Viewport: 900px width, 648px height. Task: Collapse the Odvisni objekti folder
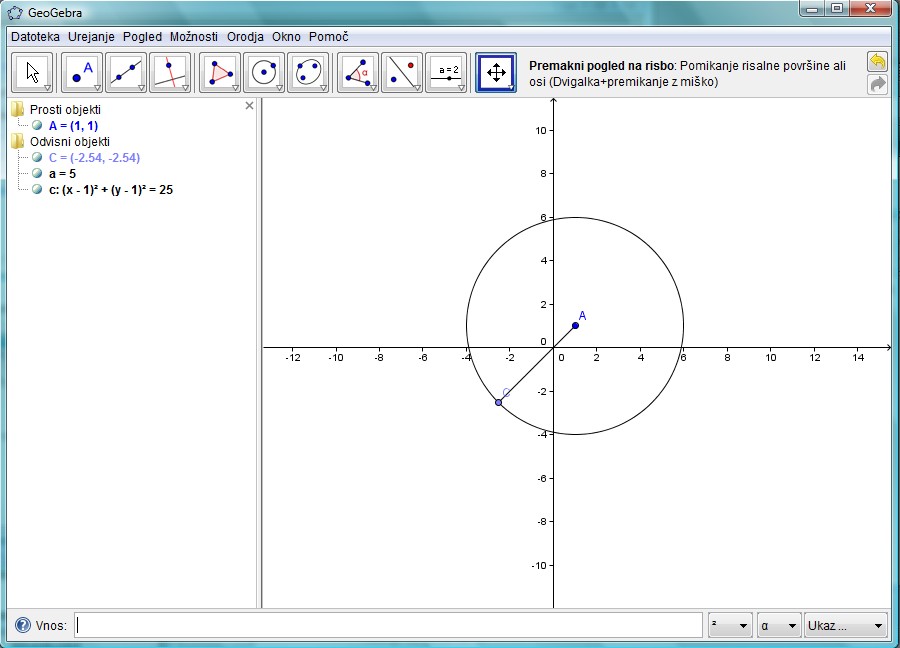(x=18, y=142)
